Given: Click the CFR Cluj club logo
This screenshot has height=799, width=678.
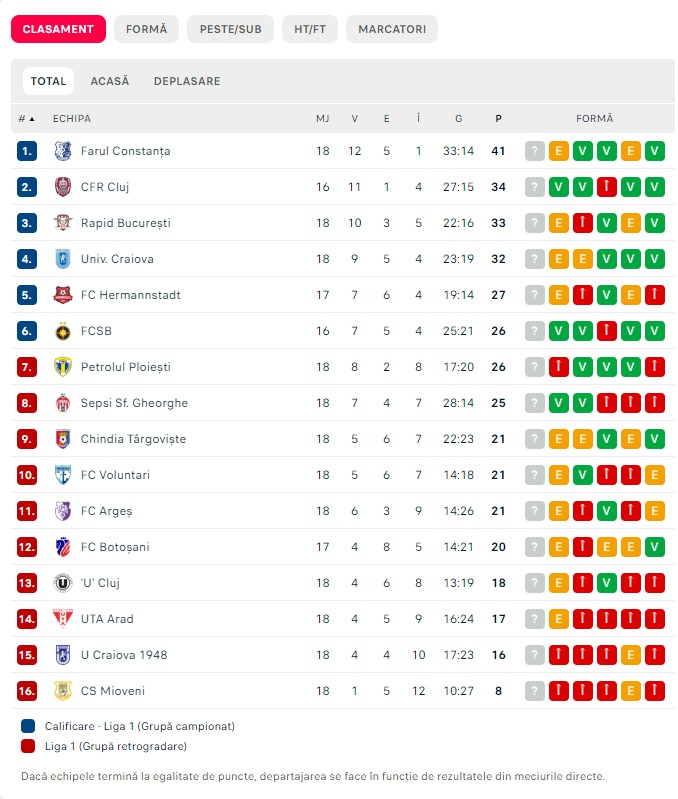Looking at the screenshot, I should pyautogui.click(x=63, y=187).
